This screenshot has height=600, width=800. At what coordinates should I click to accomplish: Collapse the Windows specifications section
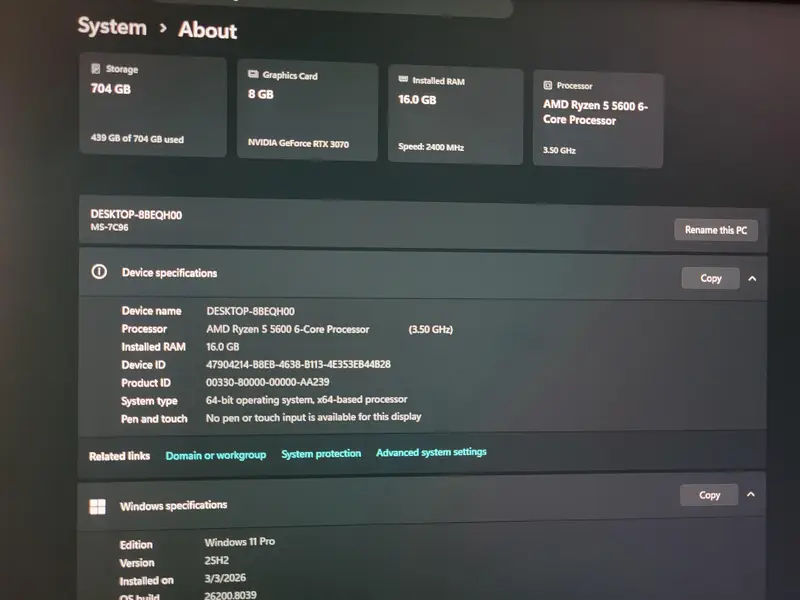751,494
